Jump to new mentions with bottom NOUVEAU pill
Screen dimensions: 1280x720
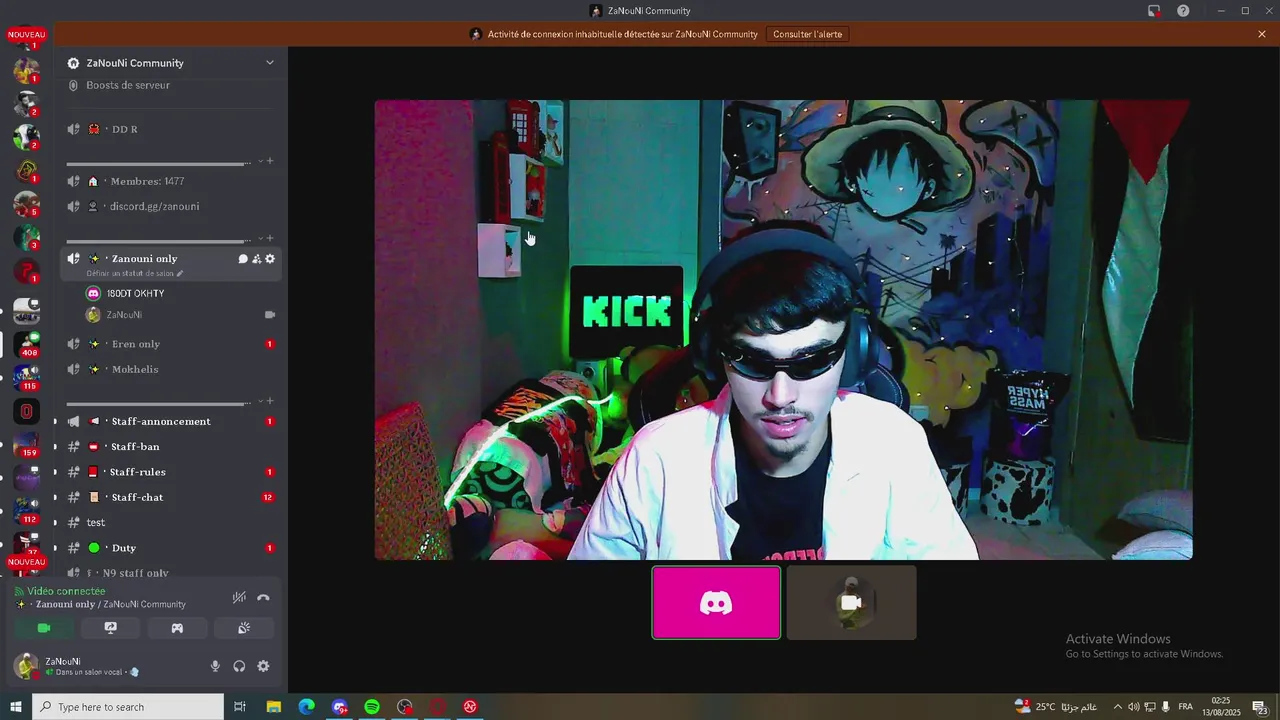(27, 562)
